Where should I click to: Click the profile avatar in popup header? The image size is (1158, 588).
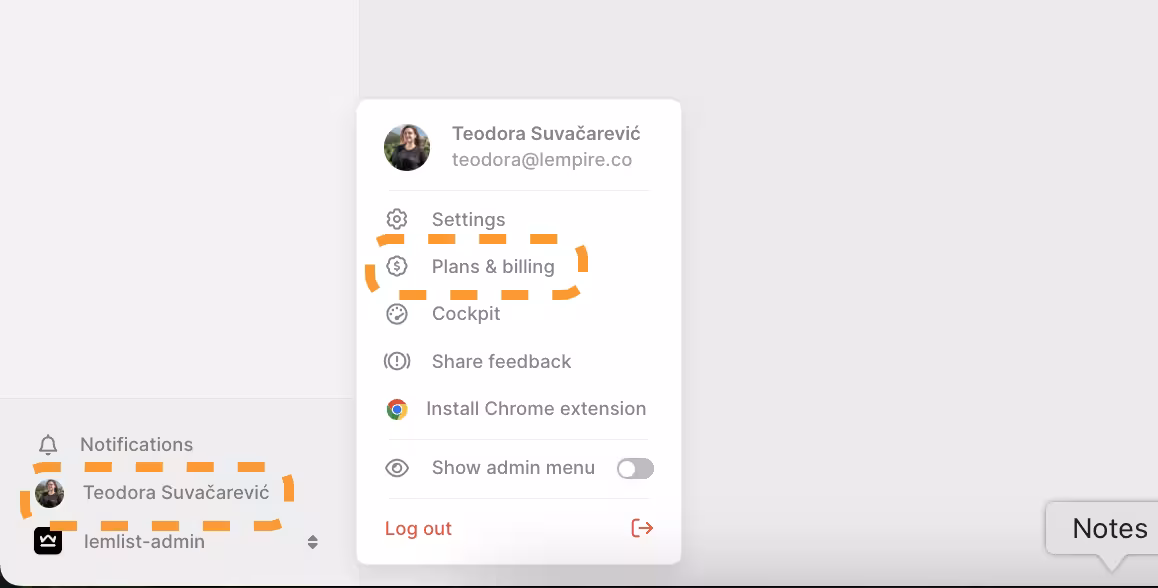click(x=407, y=147)
